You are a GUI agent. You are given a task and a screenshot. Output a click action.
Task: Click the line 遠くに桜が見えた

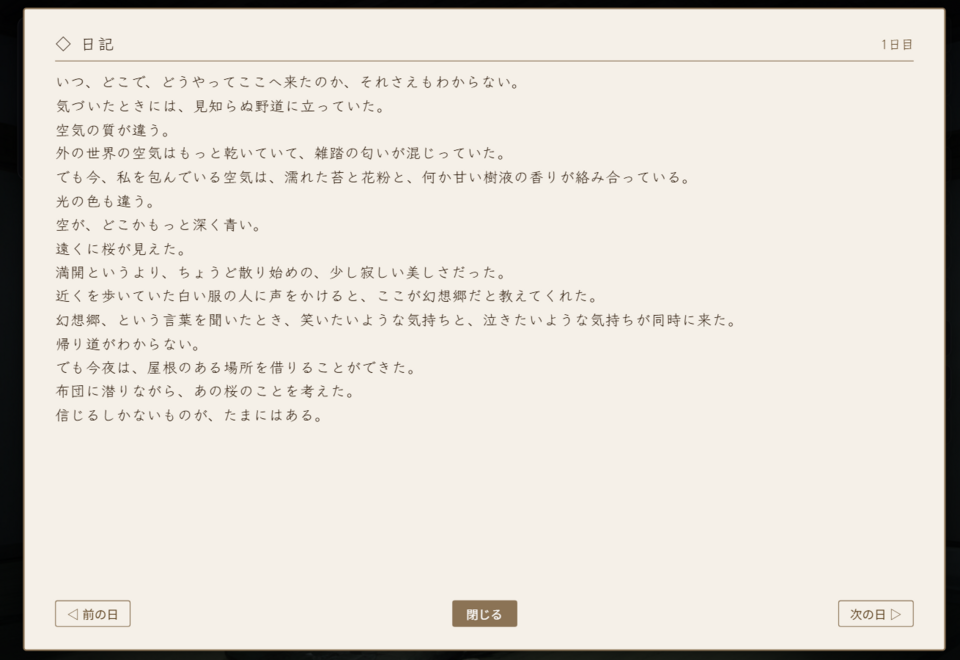[x=121, y=249]
